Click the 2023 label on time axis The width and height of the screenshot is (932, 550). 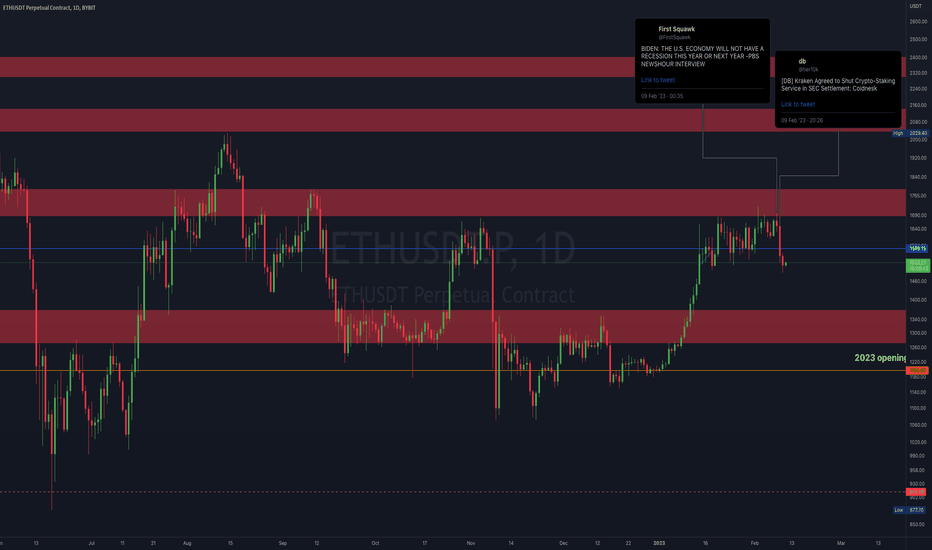(x=659, y=543)
